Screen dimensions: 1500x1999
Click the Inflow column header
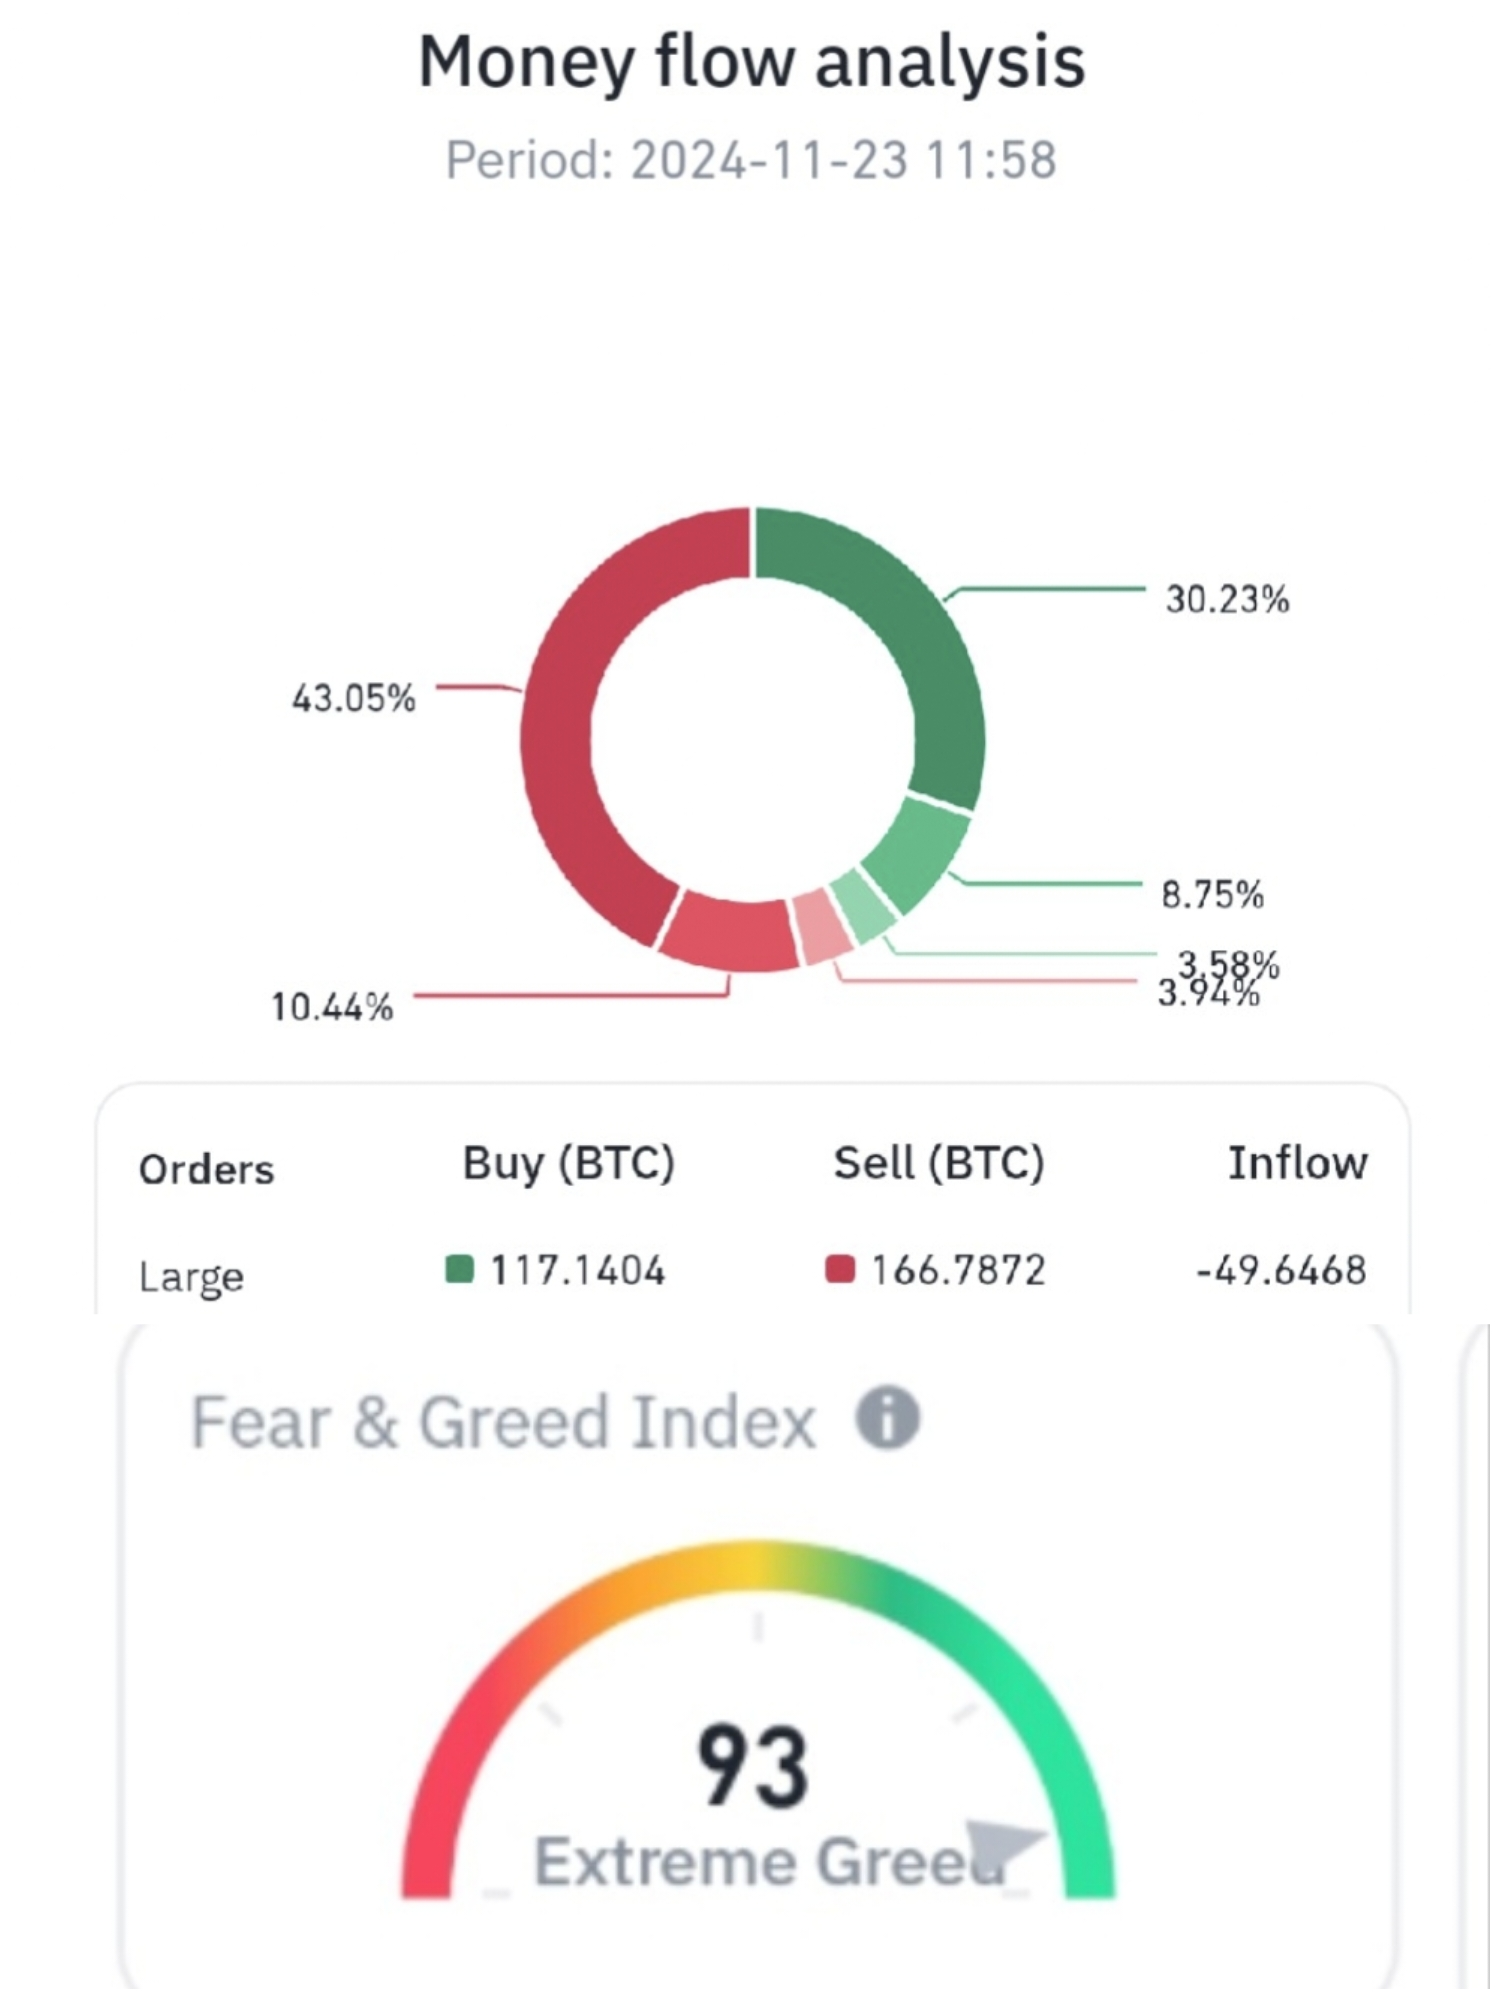click(1297, 1163)
